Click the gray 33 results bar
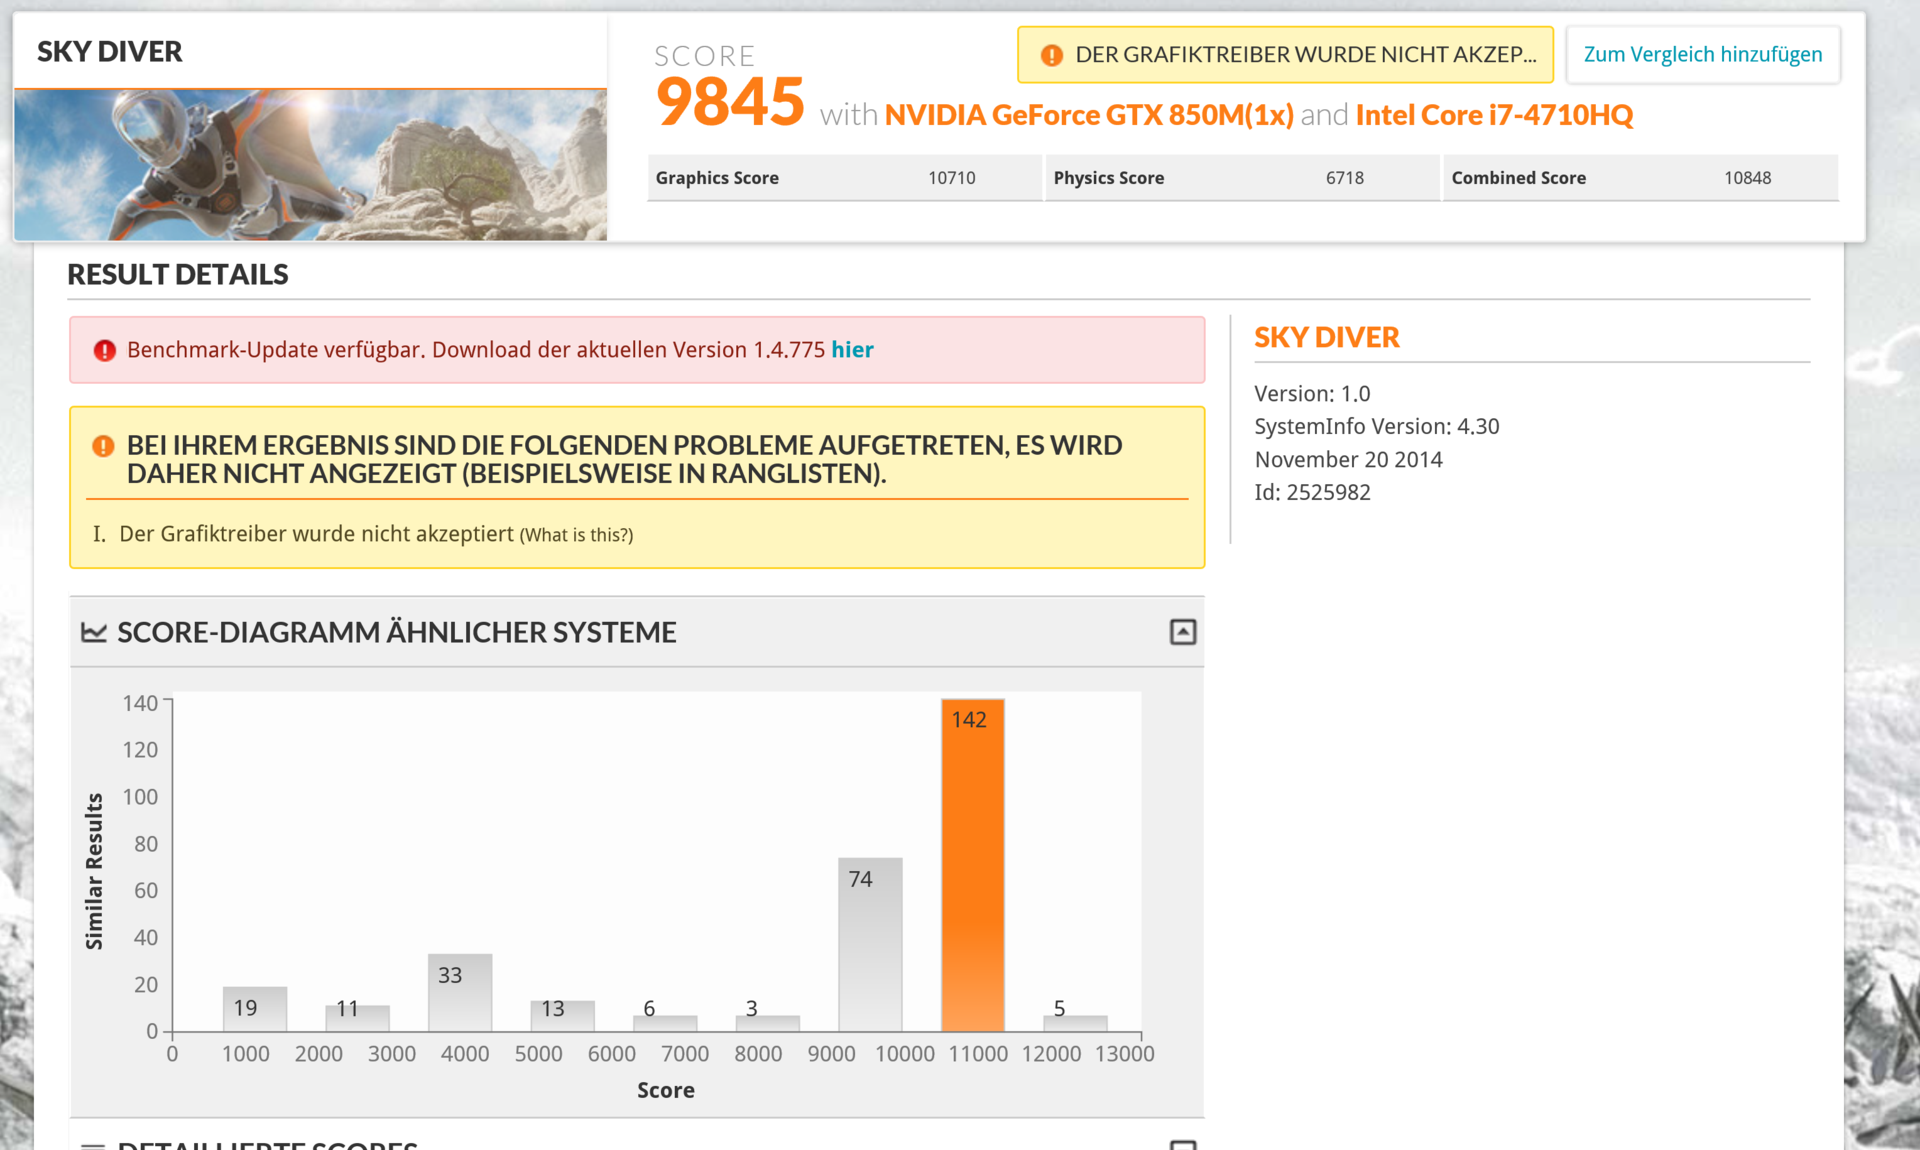 pyautogui.click(x=460, y=992)
